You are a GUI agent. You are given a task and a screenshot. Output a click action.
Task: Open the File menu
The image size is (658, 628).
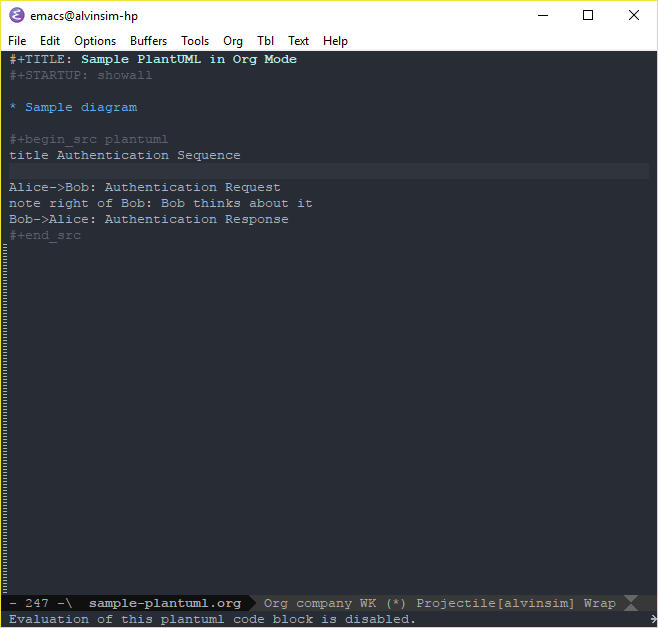(17, 41)
